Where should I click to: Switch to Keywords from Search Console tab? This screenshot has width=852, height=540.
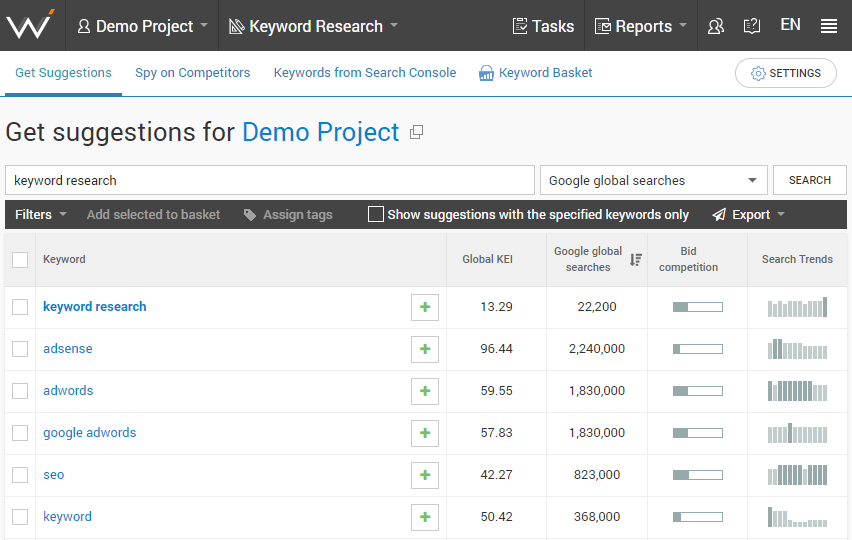click(365, 73)
